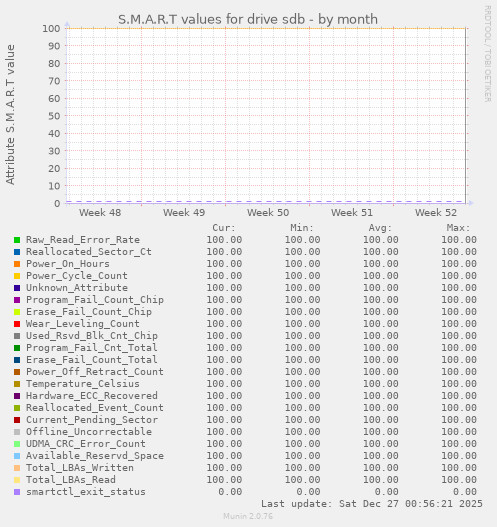The height and width of the screenshot is (527, 497).
Task: Click the light blue Available_Reservd_Space swatch
Action: click(17, 456)
